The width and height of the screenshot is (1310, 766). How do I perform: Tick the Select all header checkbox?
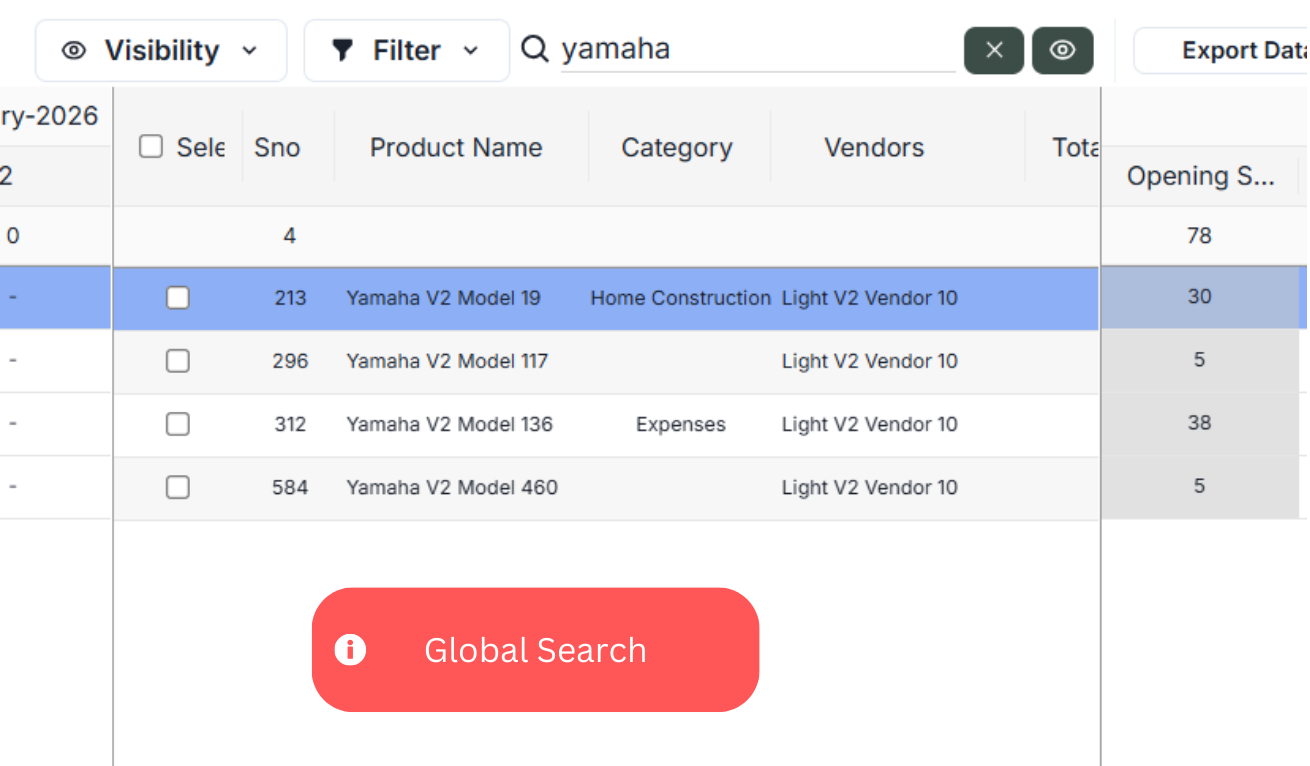click(x=151, y=147)
